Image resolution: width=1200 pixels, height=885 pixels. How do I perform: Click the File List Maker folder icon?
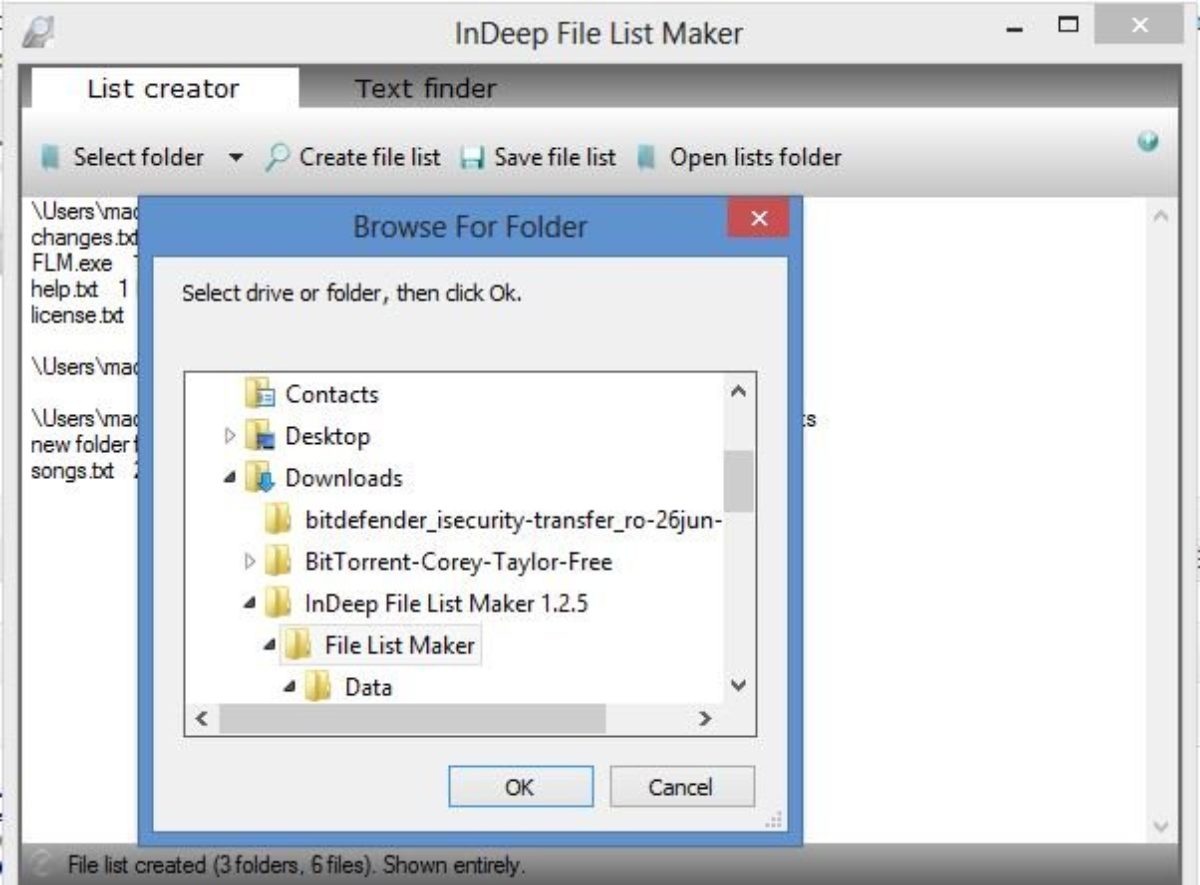point(299,645)
